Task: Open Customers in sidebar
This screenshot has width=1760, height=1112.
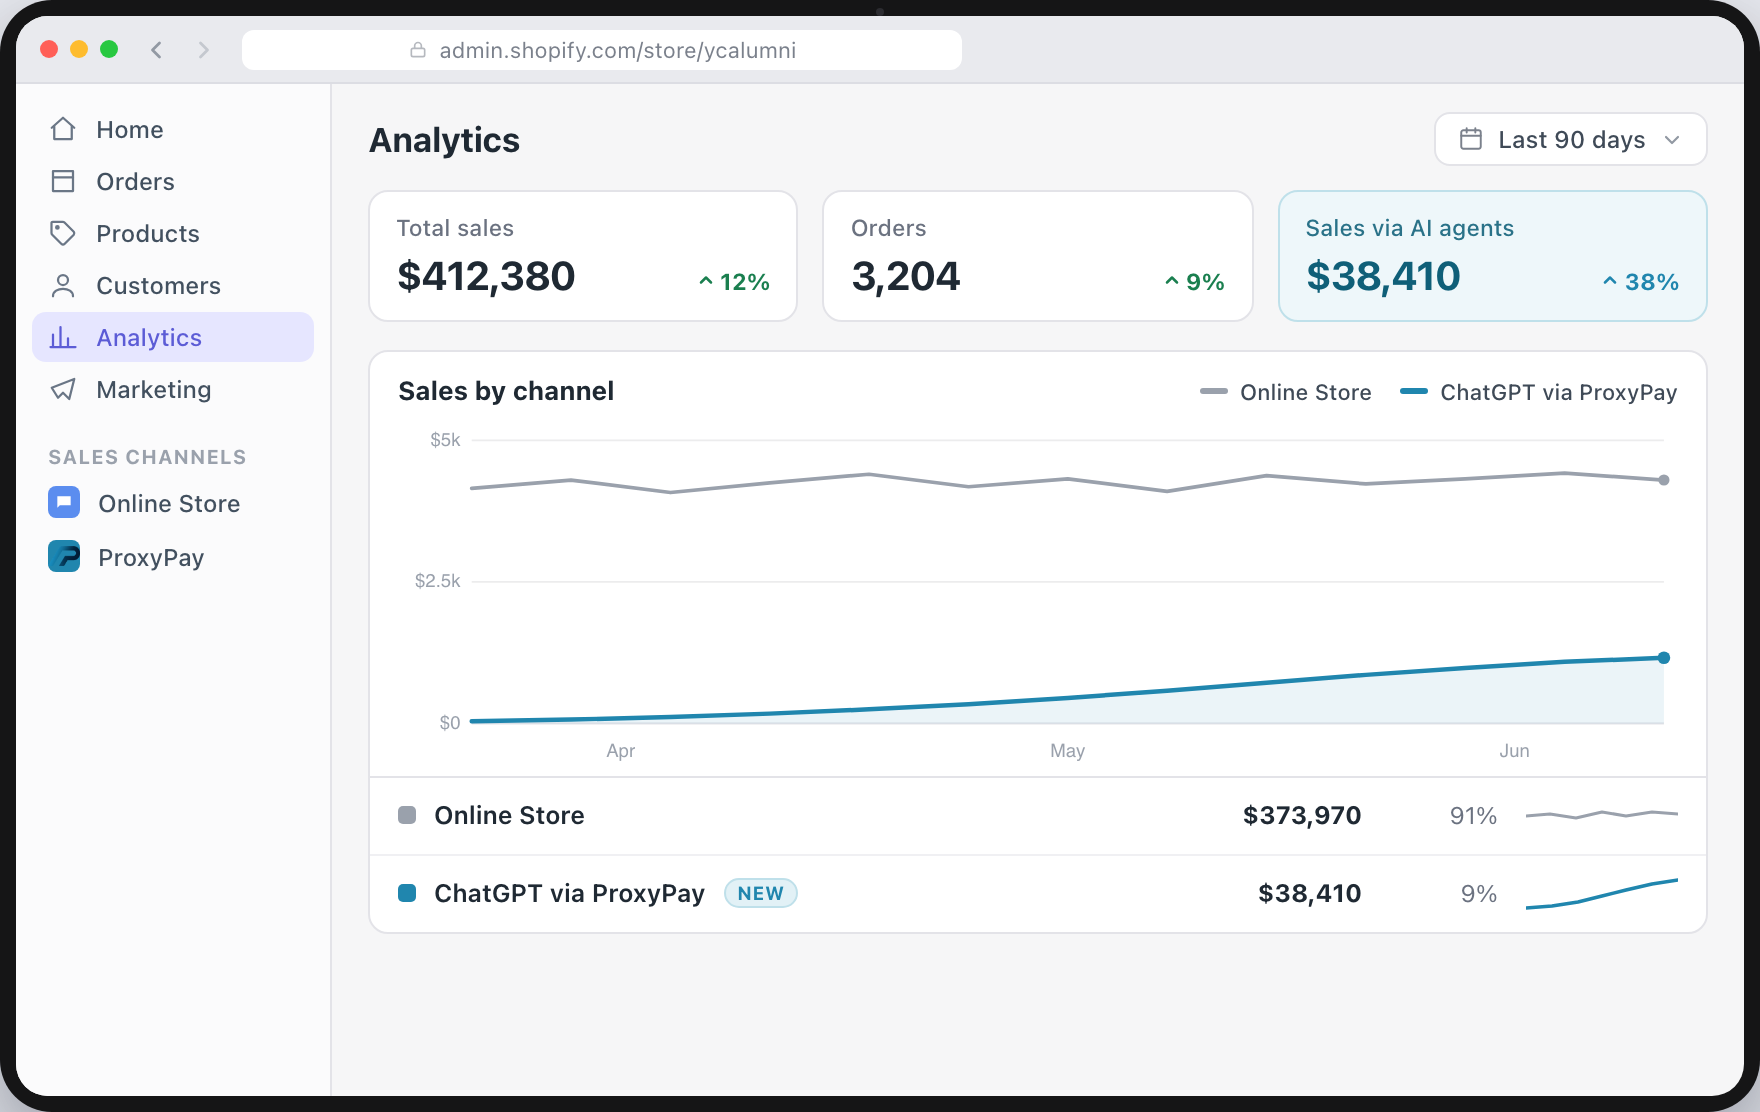Action: pyautogui.click(x=173, y=285)
